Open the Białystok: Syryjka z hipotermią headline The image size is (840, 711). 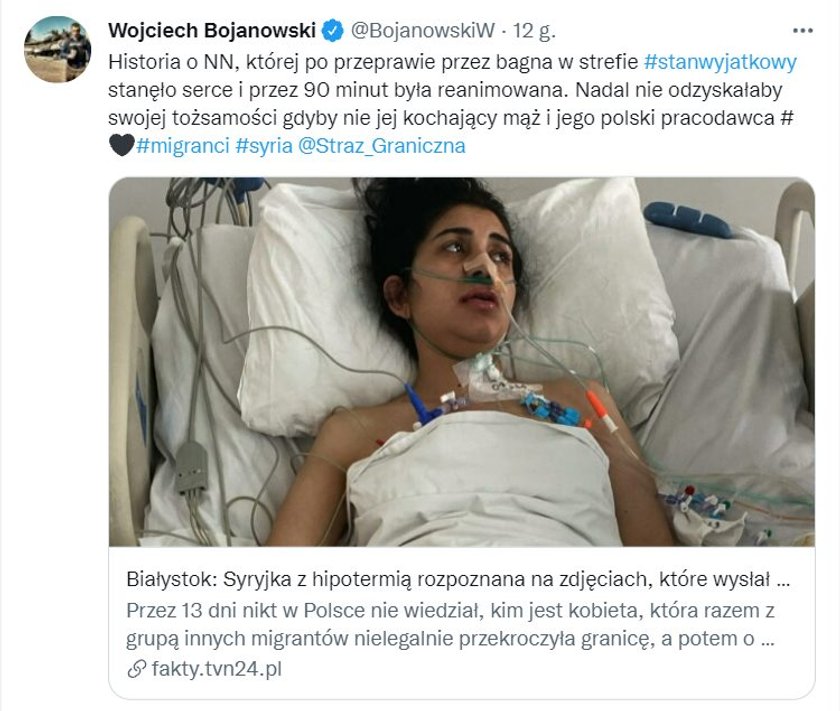click(459, 579)
